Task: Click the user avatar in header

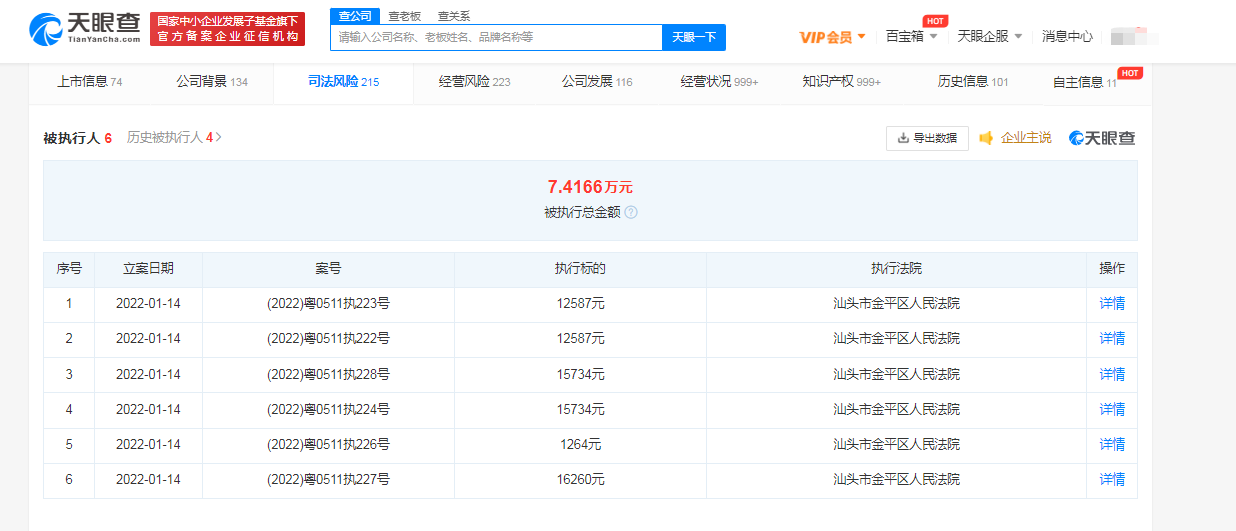Action: click(x=1133, y=36)
